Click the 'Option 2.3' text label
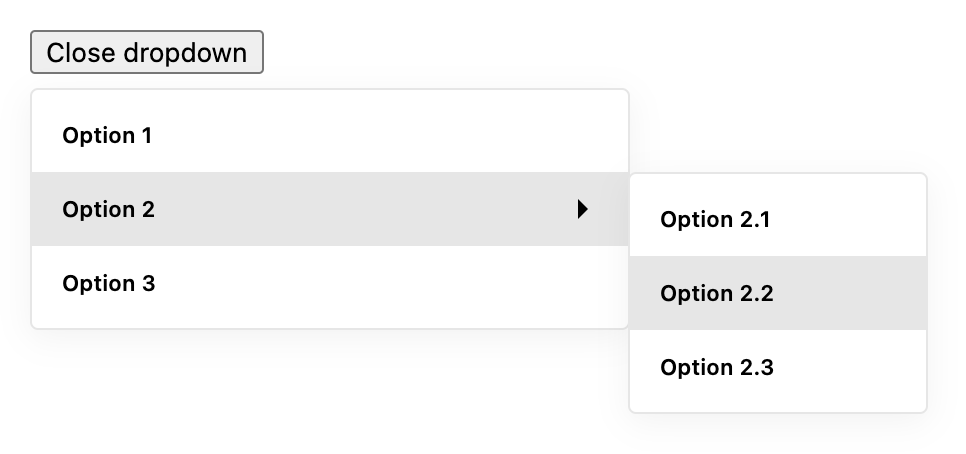966x454 pixels. tap(716, 367)
